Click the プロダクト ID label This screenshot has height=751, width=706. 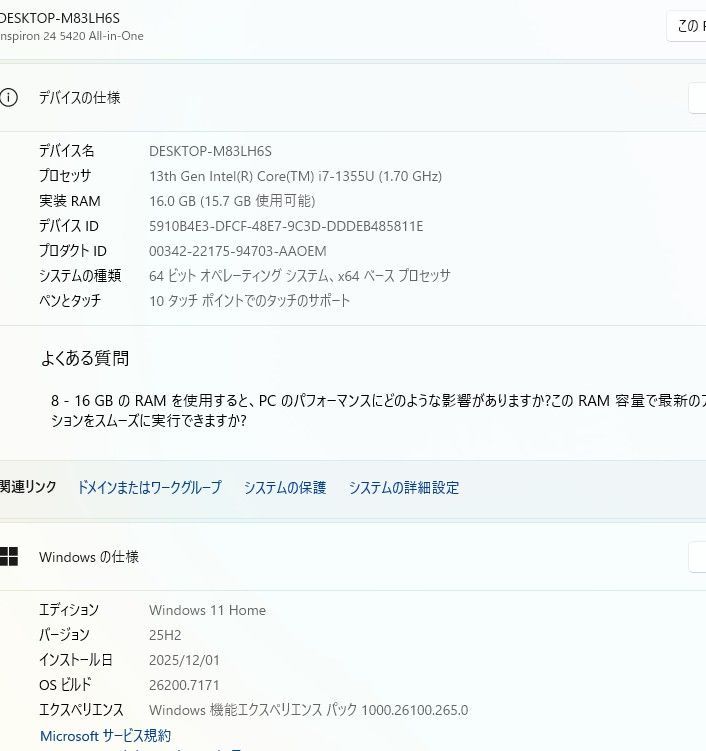(x=73, y=251)
